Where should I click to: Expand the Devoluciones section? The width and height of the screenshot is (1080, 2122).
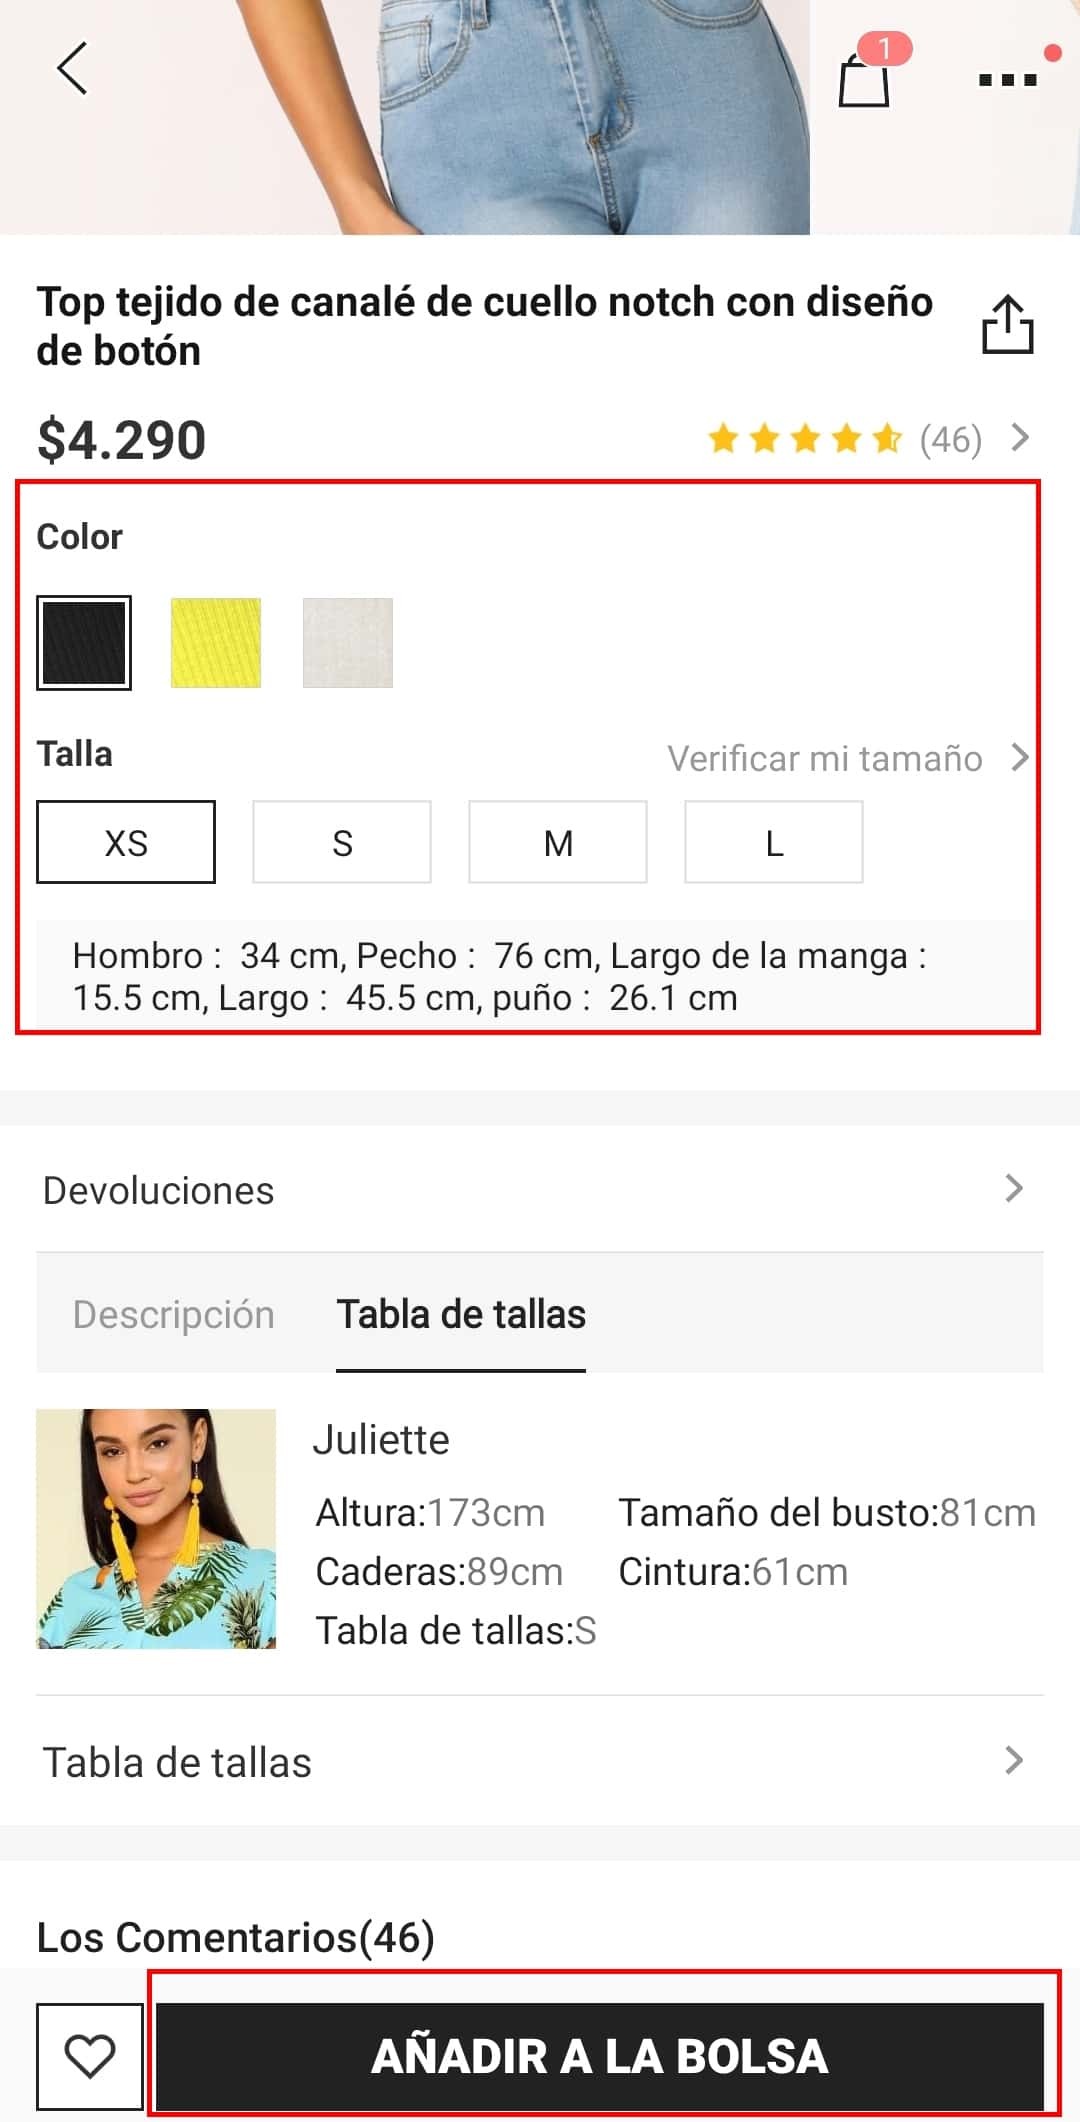[x=540, y=1190]
